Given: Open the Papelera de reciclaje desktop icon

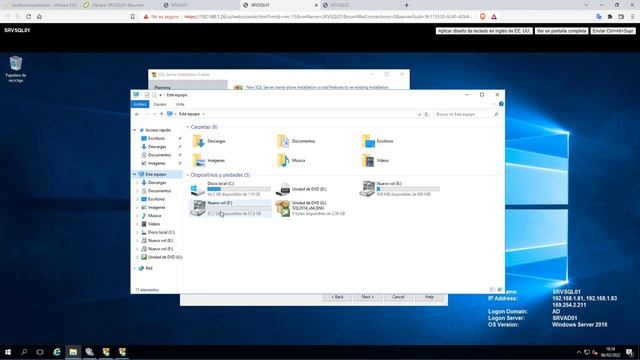Looking at the screenshot, I should click(16, 69).
